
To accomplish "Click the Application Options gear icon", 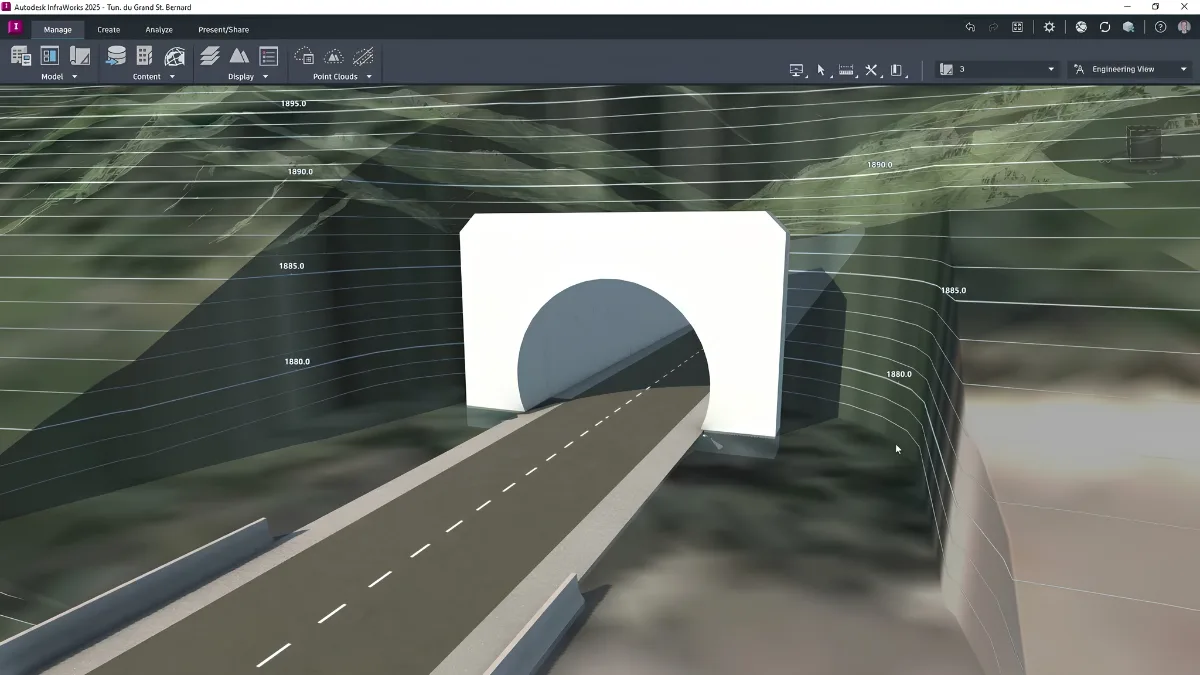I will click(x=1049, y=27).
